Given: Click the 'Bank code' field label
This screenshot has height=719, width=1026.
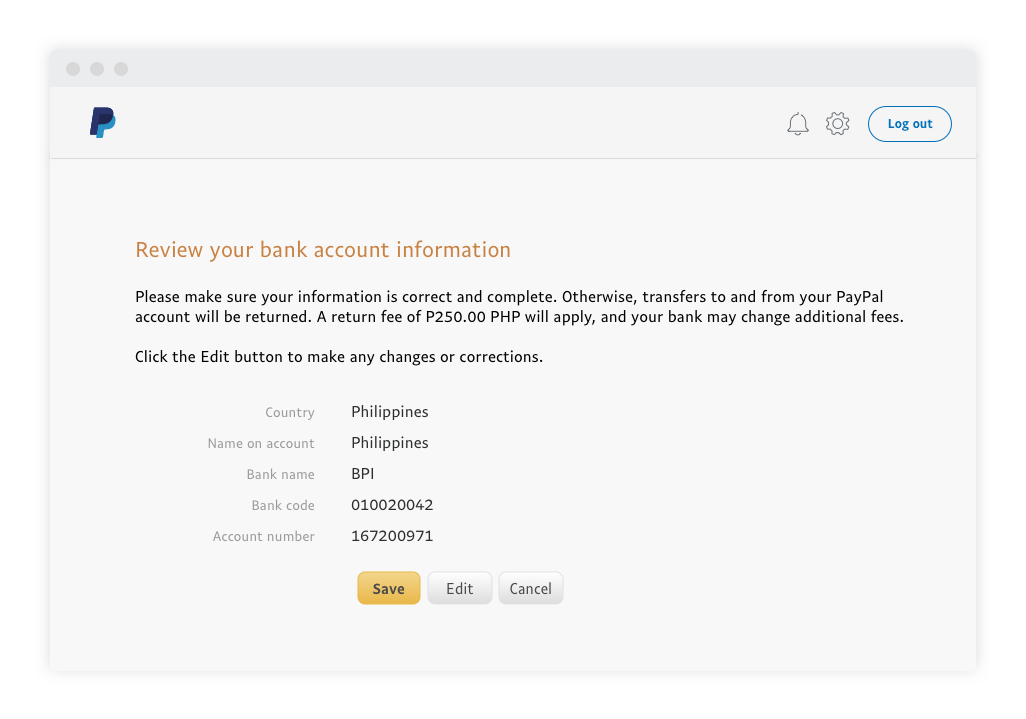Looking at the screenshot, I should 283,506.
